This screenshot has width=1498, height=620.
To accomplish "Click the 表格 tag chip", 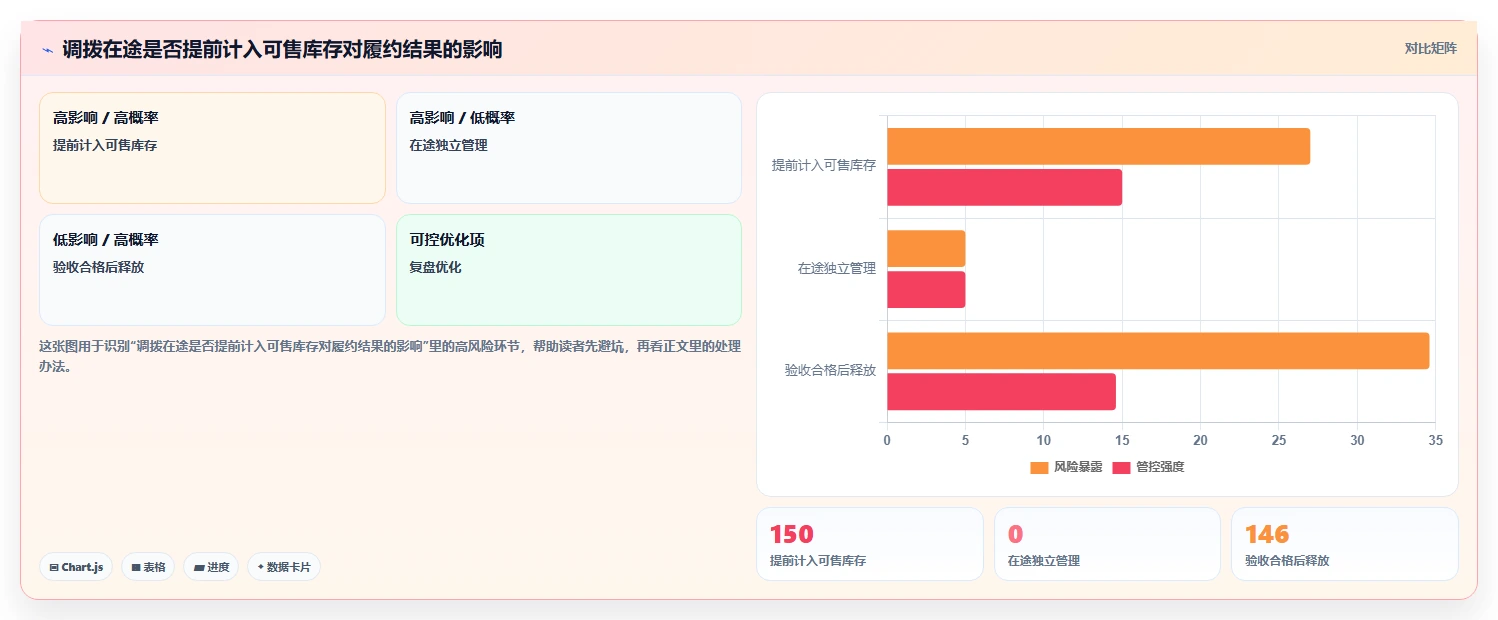I will click(x=148, y=567).
